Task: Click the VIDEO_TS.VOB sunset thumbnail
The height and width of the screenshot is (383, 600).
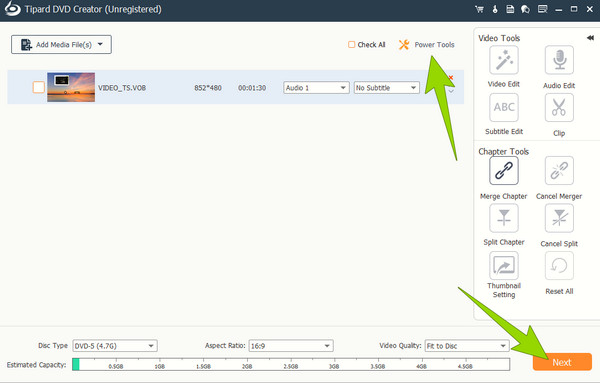Action: [71, 87]
